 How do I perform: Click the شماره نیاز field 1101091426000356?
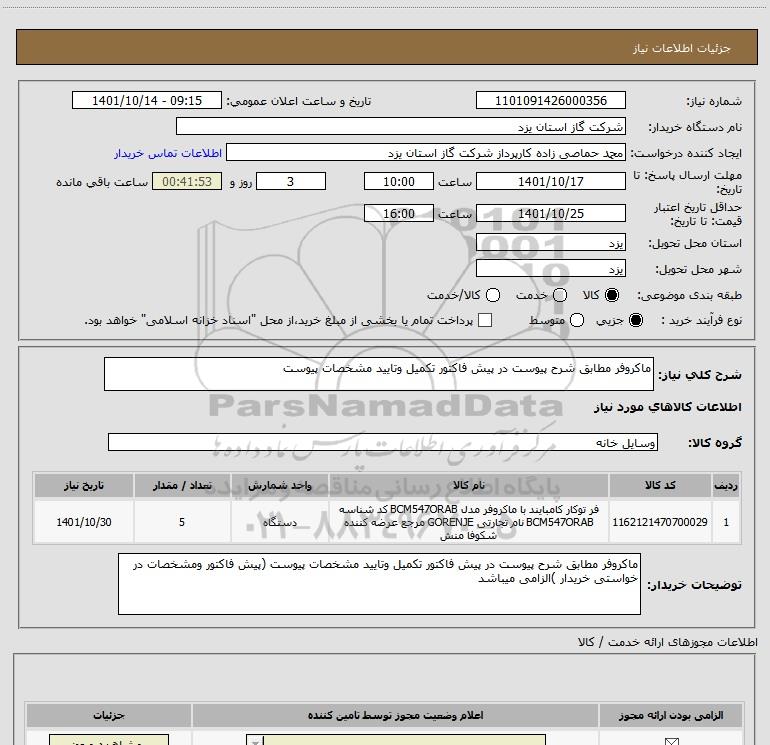[550, 101]
